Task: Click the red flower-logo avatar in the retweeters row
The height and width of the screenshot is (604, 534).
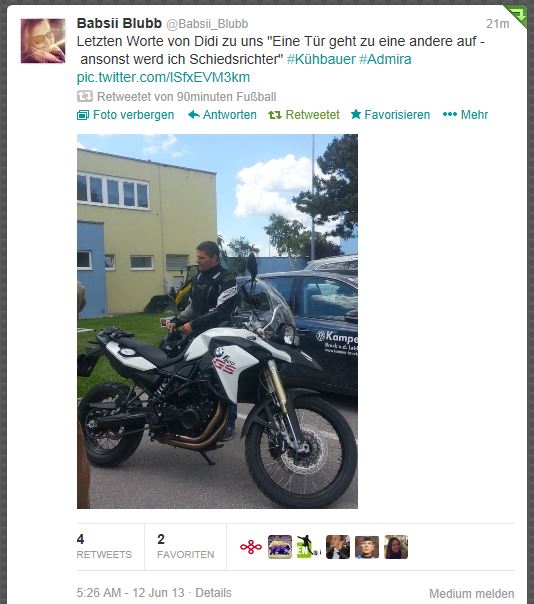Action: click(x=251, y=547)
